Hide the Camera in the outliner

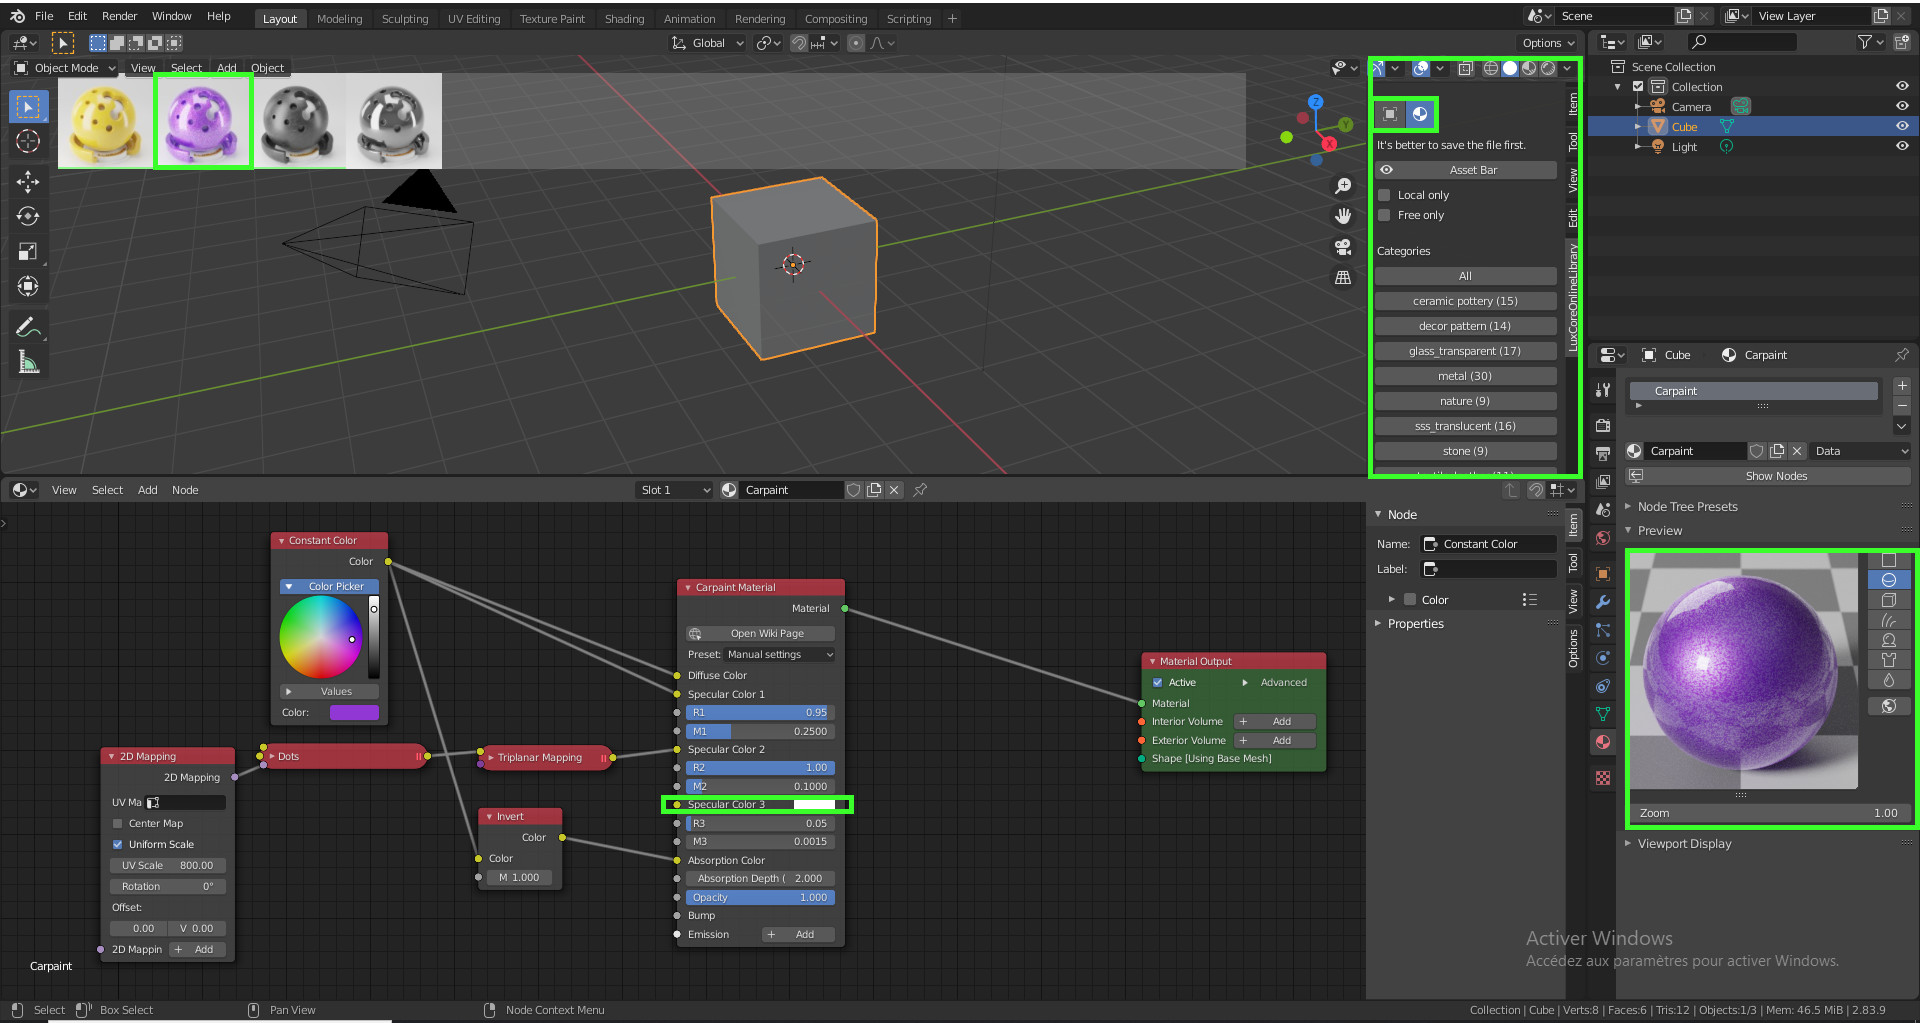(x=1901, y=106)
